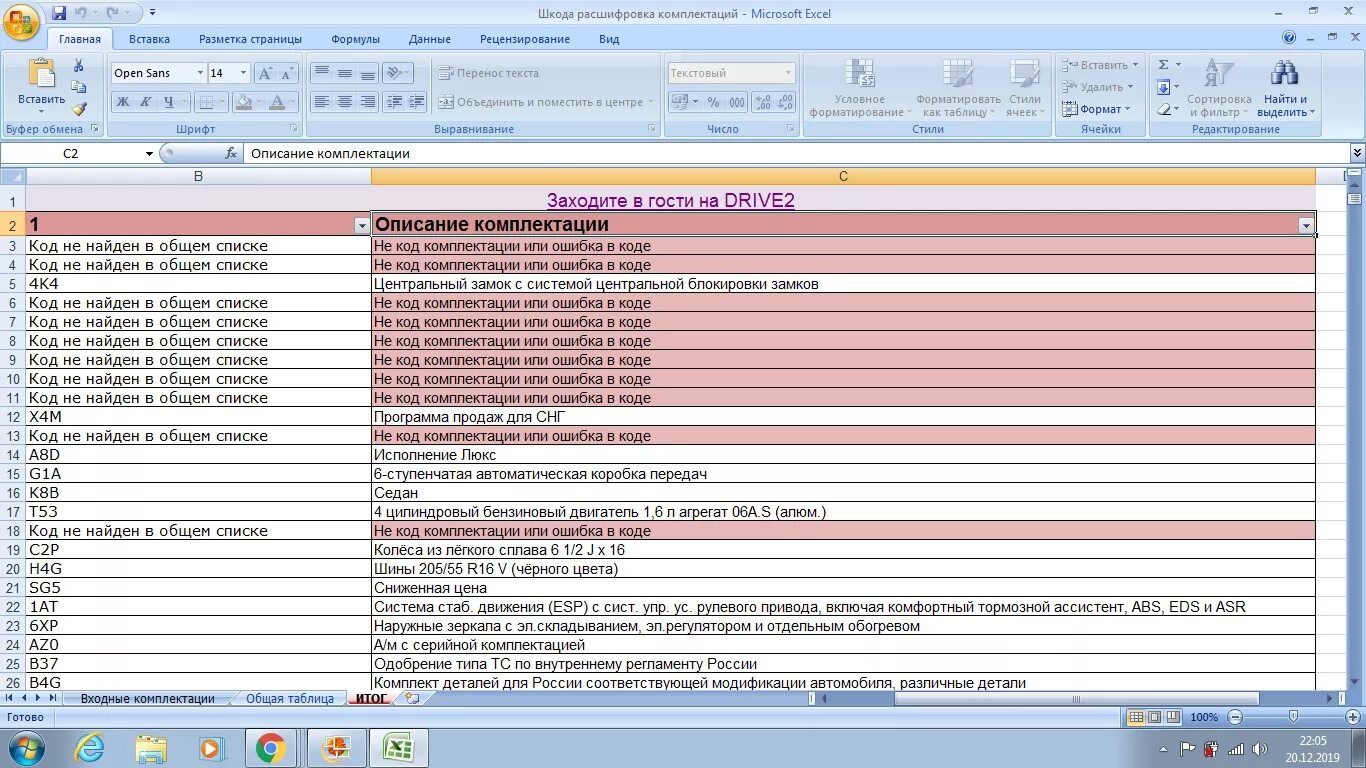Image resolution: width=1366 pixels, height=768 pixels.
Task: Apply percent style format
Action: (x=713, y=102)
